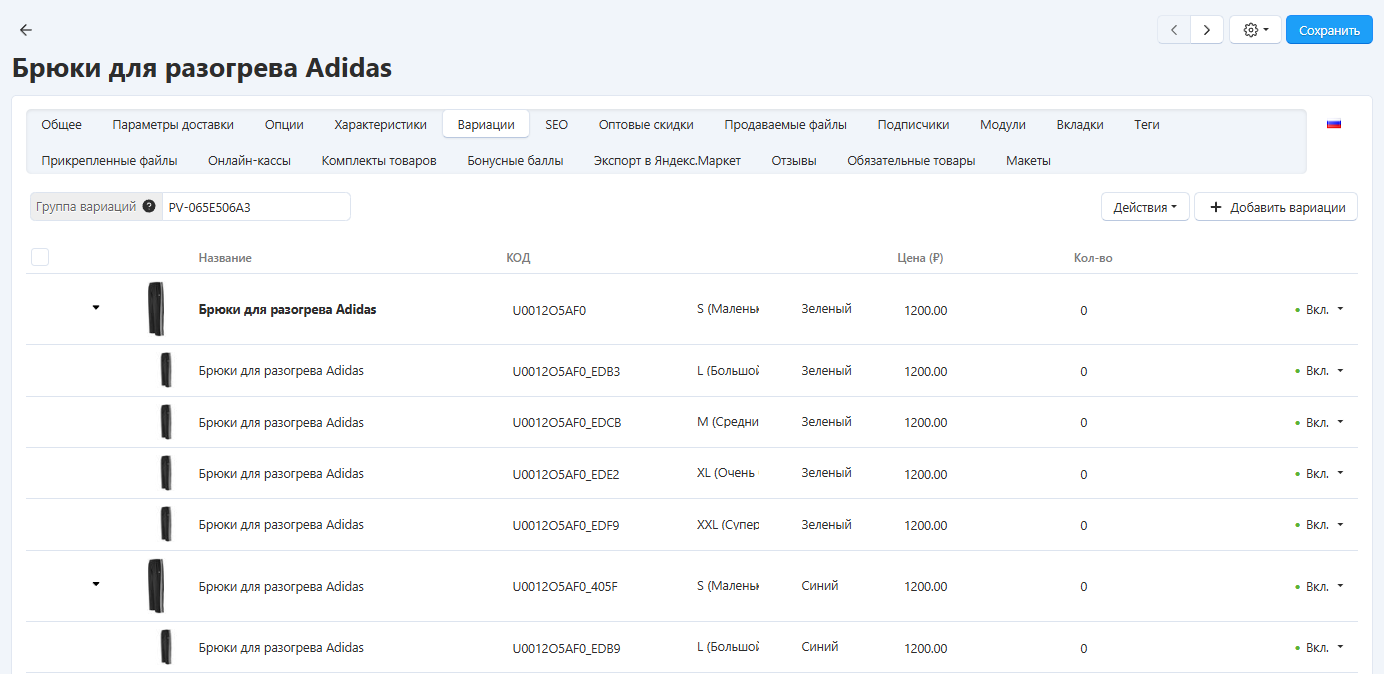Open bold product name link for U0012O5AF0
This screenshot has width=1384, height=674.
point(288,310)
